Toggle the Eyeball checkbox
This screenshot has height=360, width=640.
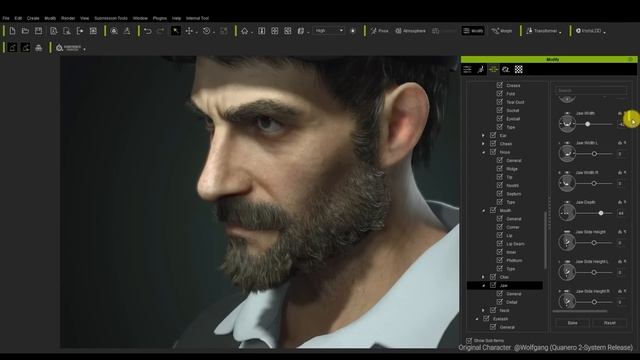click(x=500, y=118)
